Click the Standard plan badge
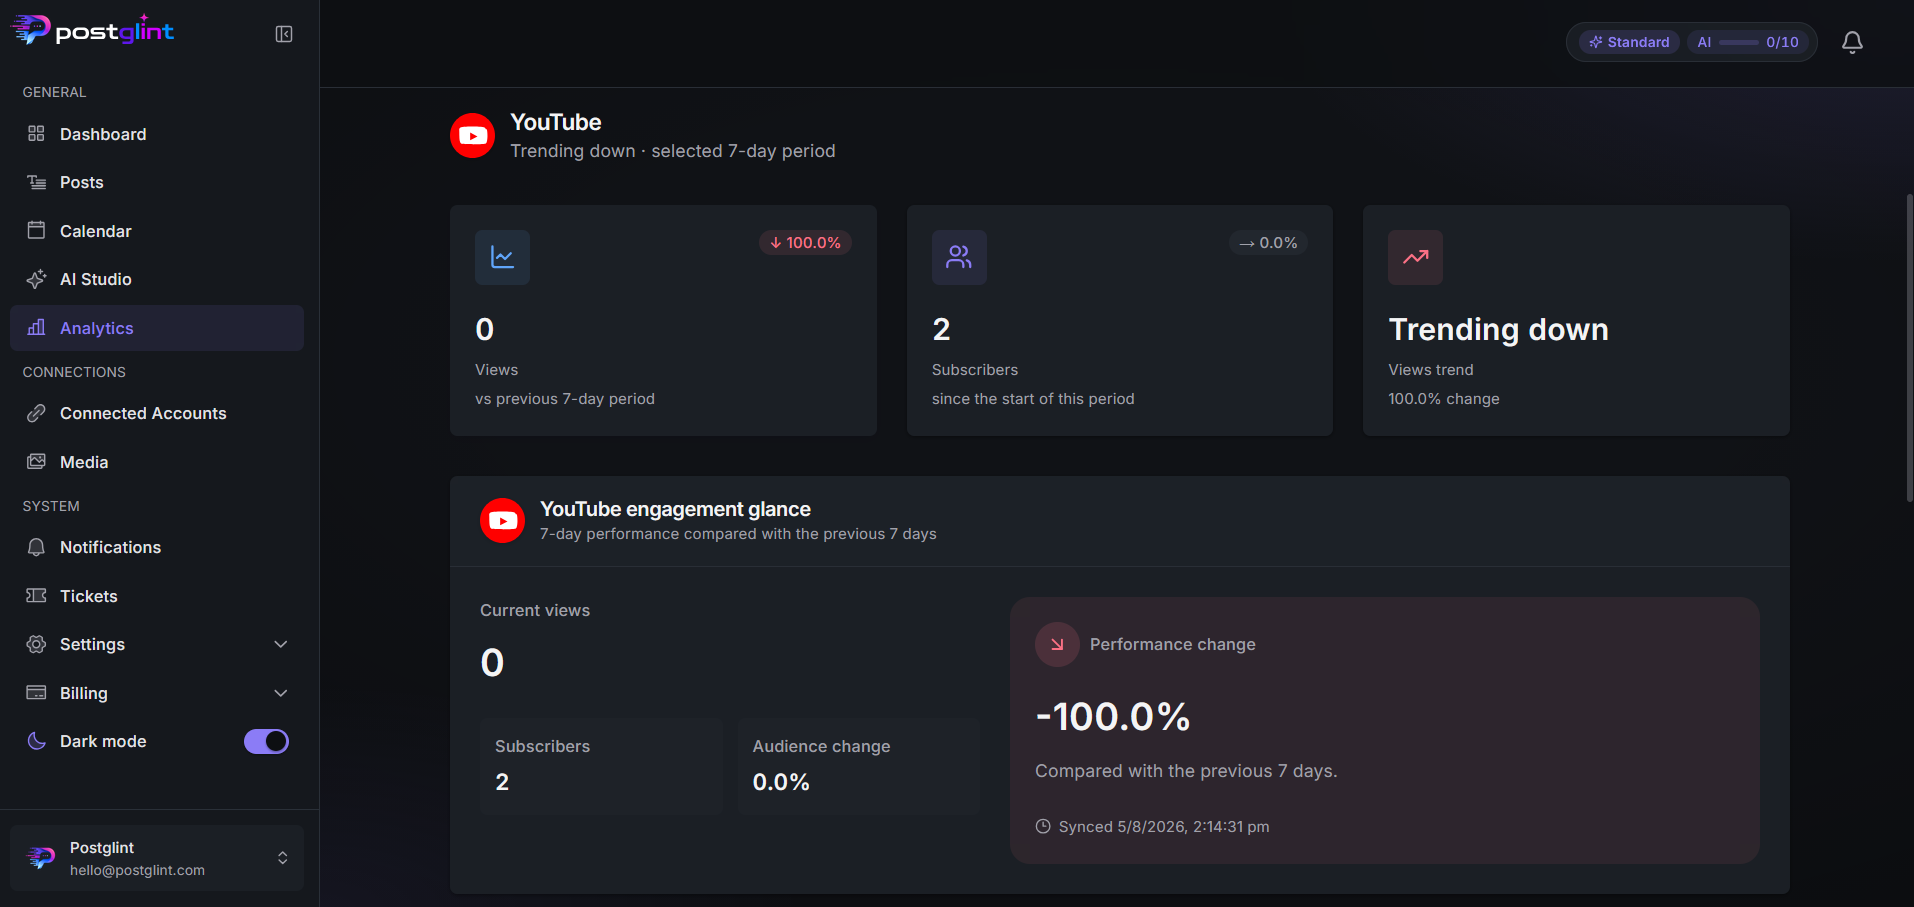Screen dimensions: 1914x907 [x=1629, y=42]
